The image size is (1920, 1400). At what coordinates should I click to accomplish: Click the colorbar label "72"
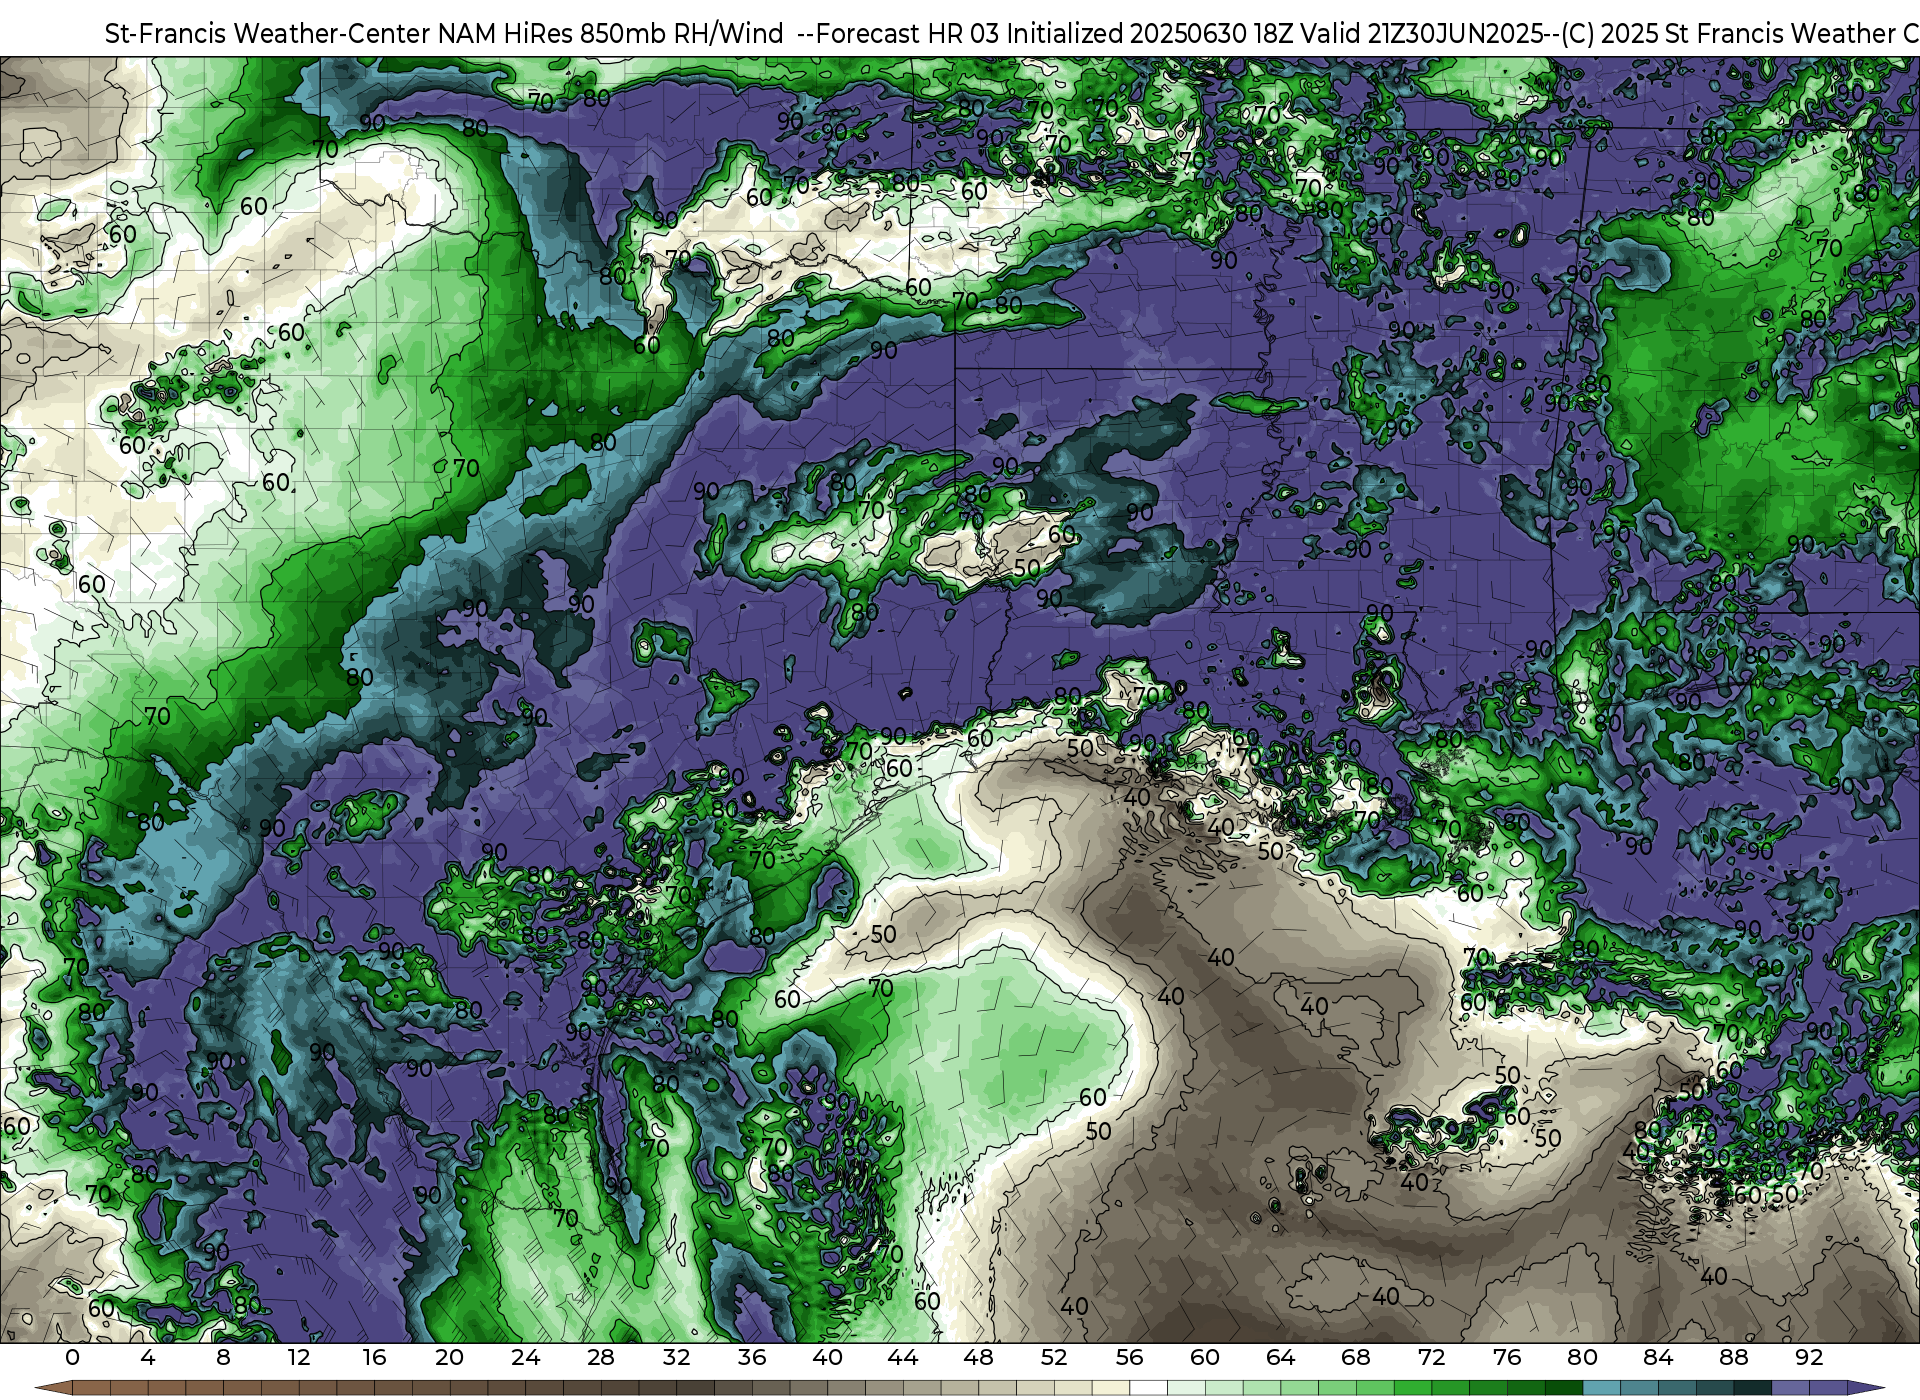point(1431,1357)
